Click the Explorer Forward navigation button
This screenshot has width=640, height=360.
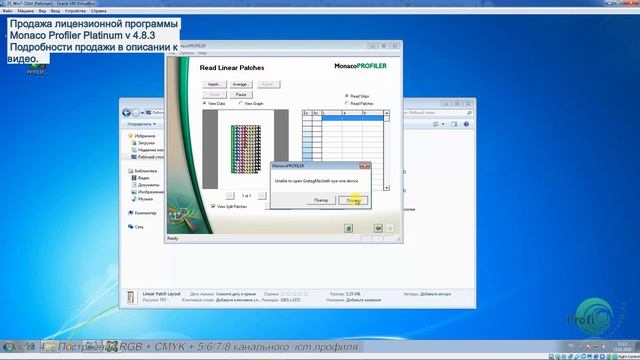136,113
